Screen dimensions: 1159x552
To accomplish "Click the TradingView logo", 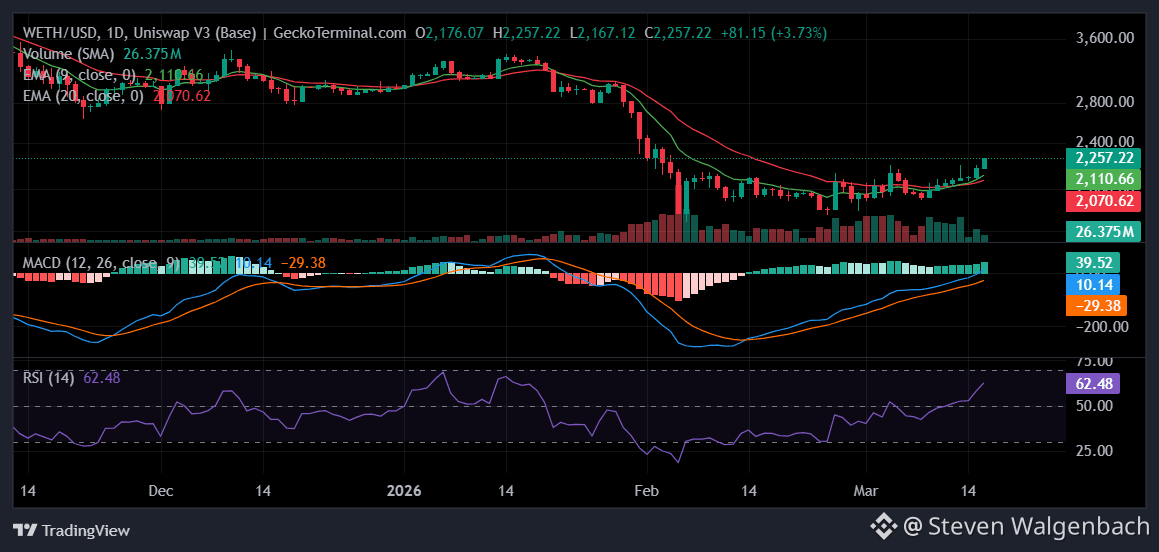I will (72, 530).
